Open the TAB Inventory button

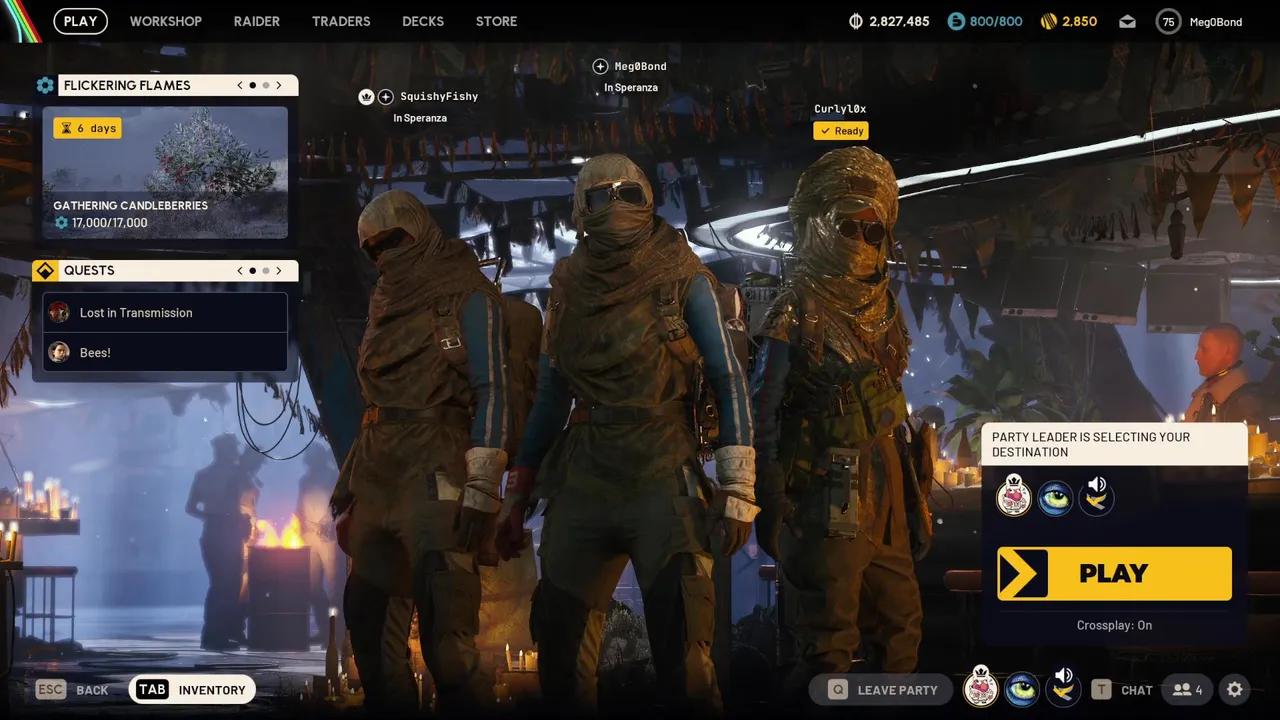[x=192, y=690]
